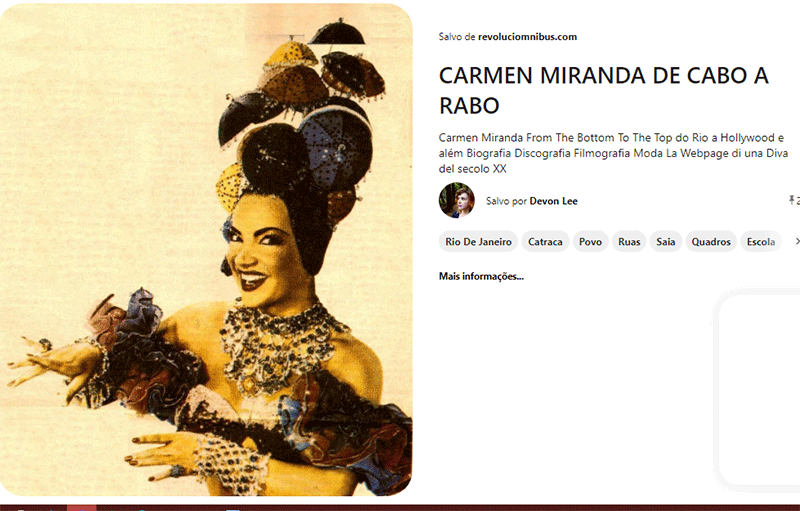Viewport: 800px width, 511px height.
Task: Select the Saia tag chip
Action: pos(665,242)
